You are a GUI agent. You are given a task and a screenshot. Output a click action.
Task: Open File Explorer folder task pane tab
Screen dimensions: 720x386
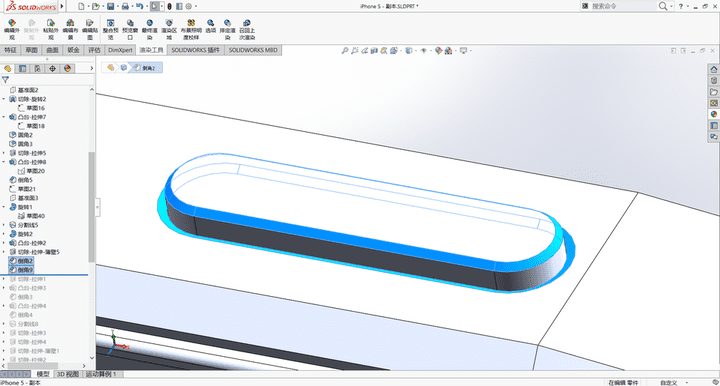click(714, 92)
